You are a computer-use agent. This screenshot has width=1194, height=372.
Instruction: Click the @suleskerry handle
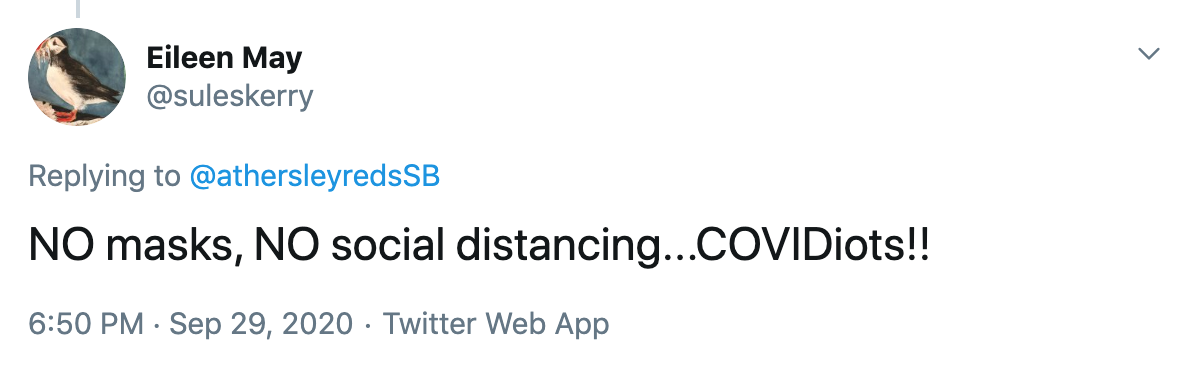pos(229,97)
